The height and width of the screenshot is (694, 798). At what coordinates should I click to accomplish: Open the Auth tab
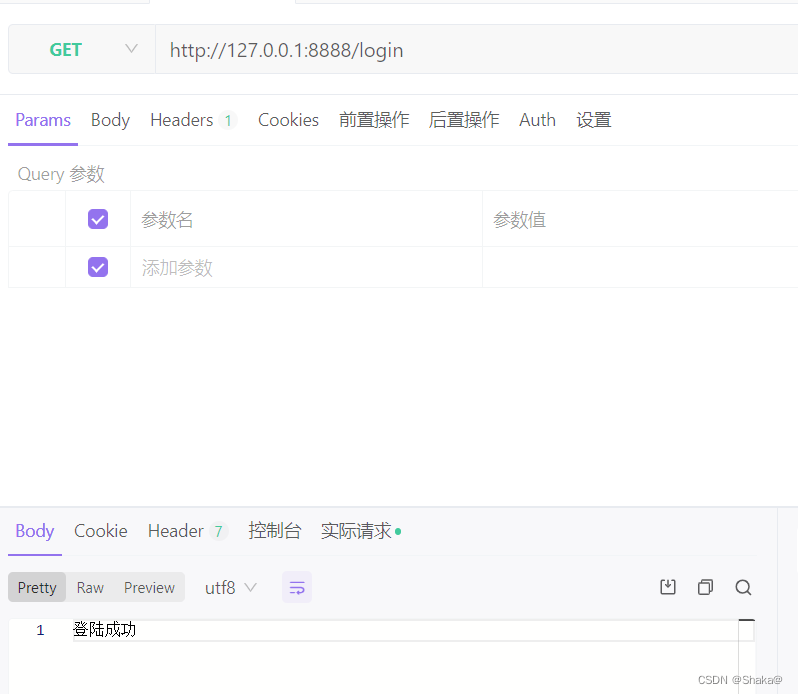click(537, 120)
